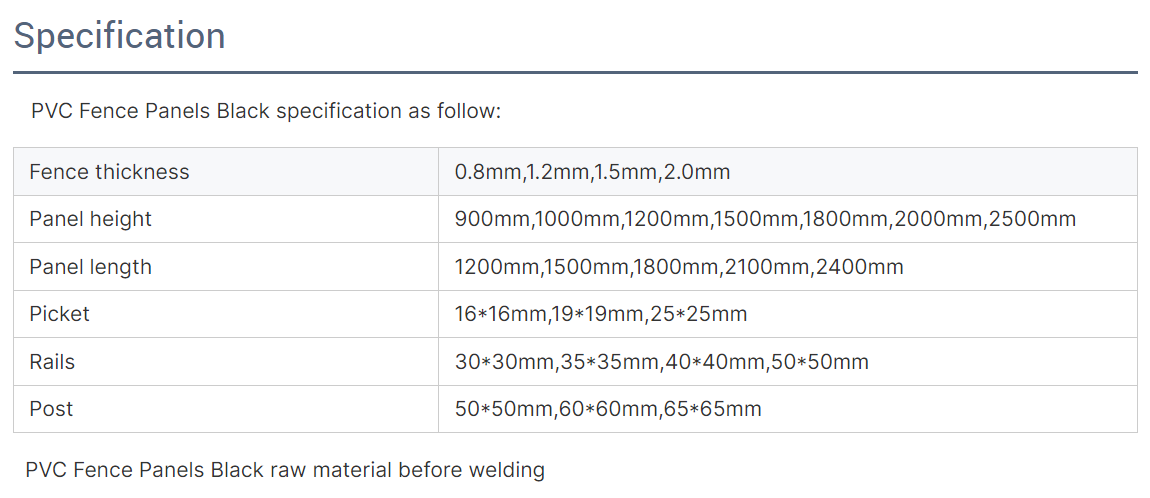Click the Post sizes 50*50mm,60*60mm,65*65mm
1150x498 pixels.
(608, 409)
